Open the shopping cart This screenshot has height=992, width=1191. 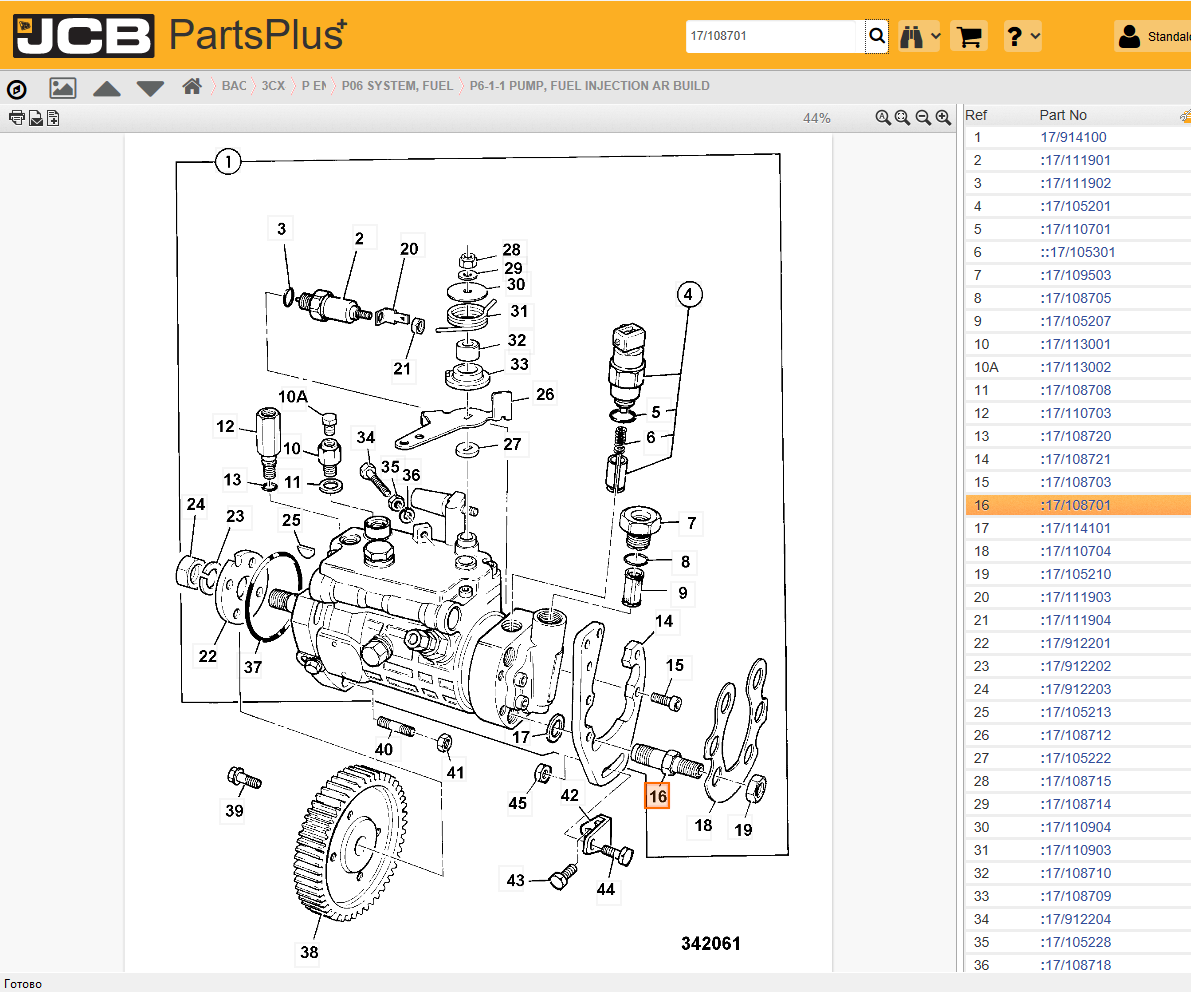tap(968, 37)
